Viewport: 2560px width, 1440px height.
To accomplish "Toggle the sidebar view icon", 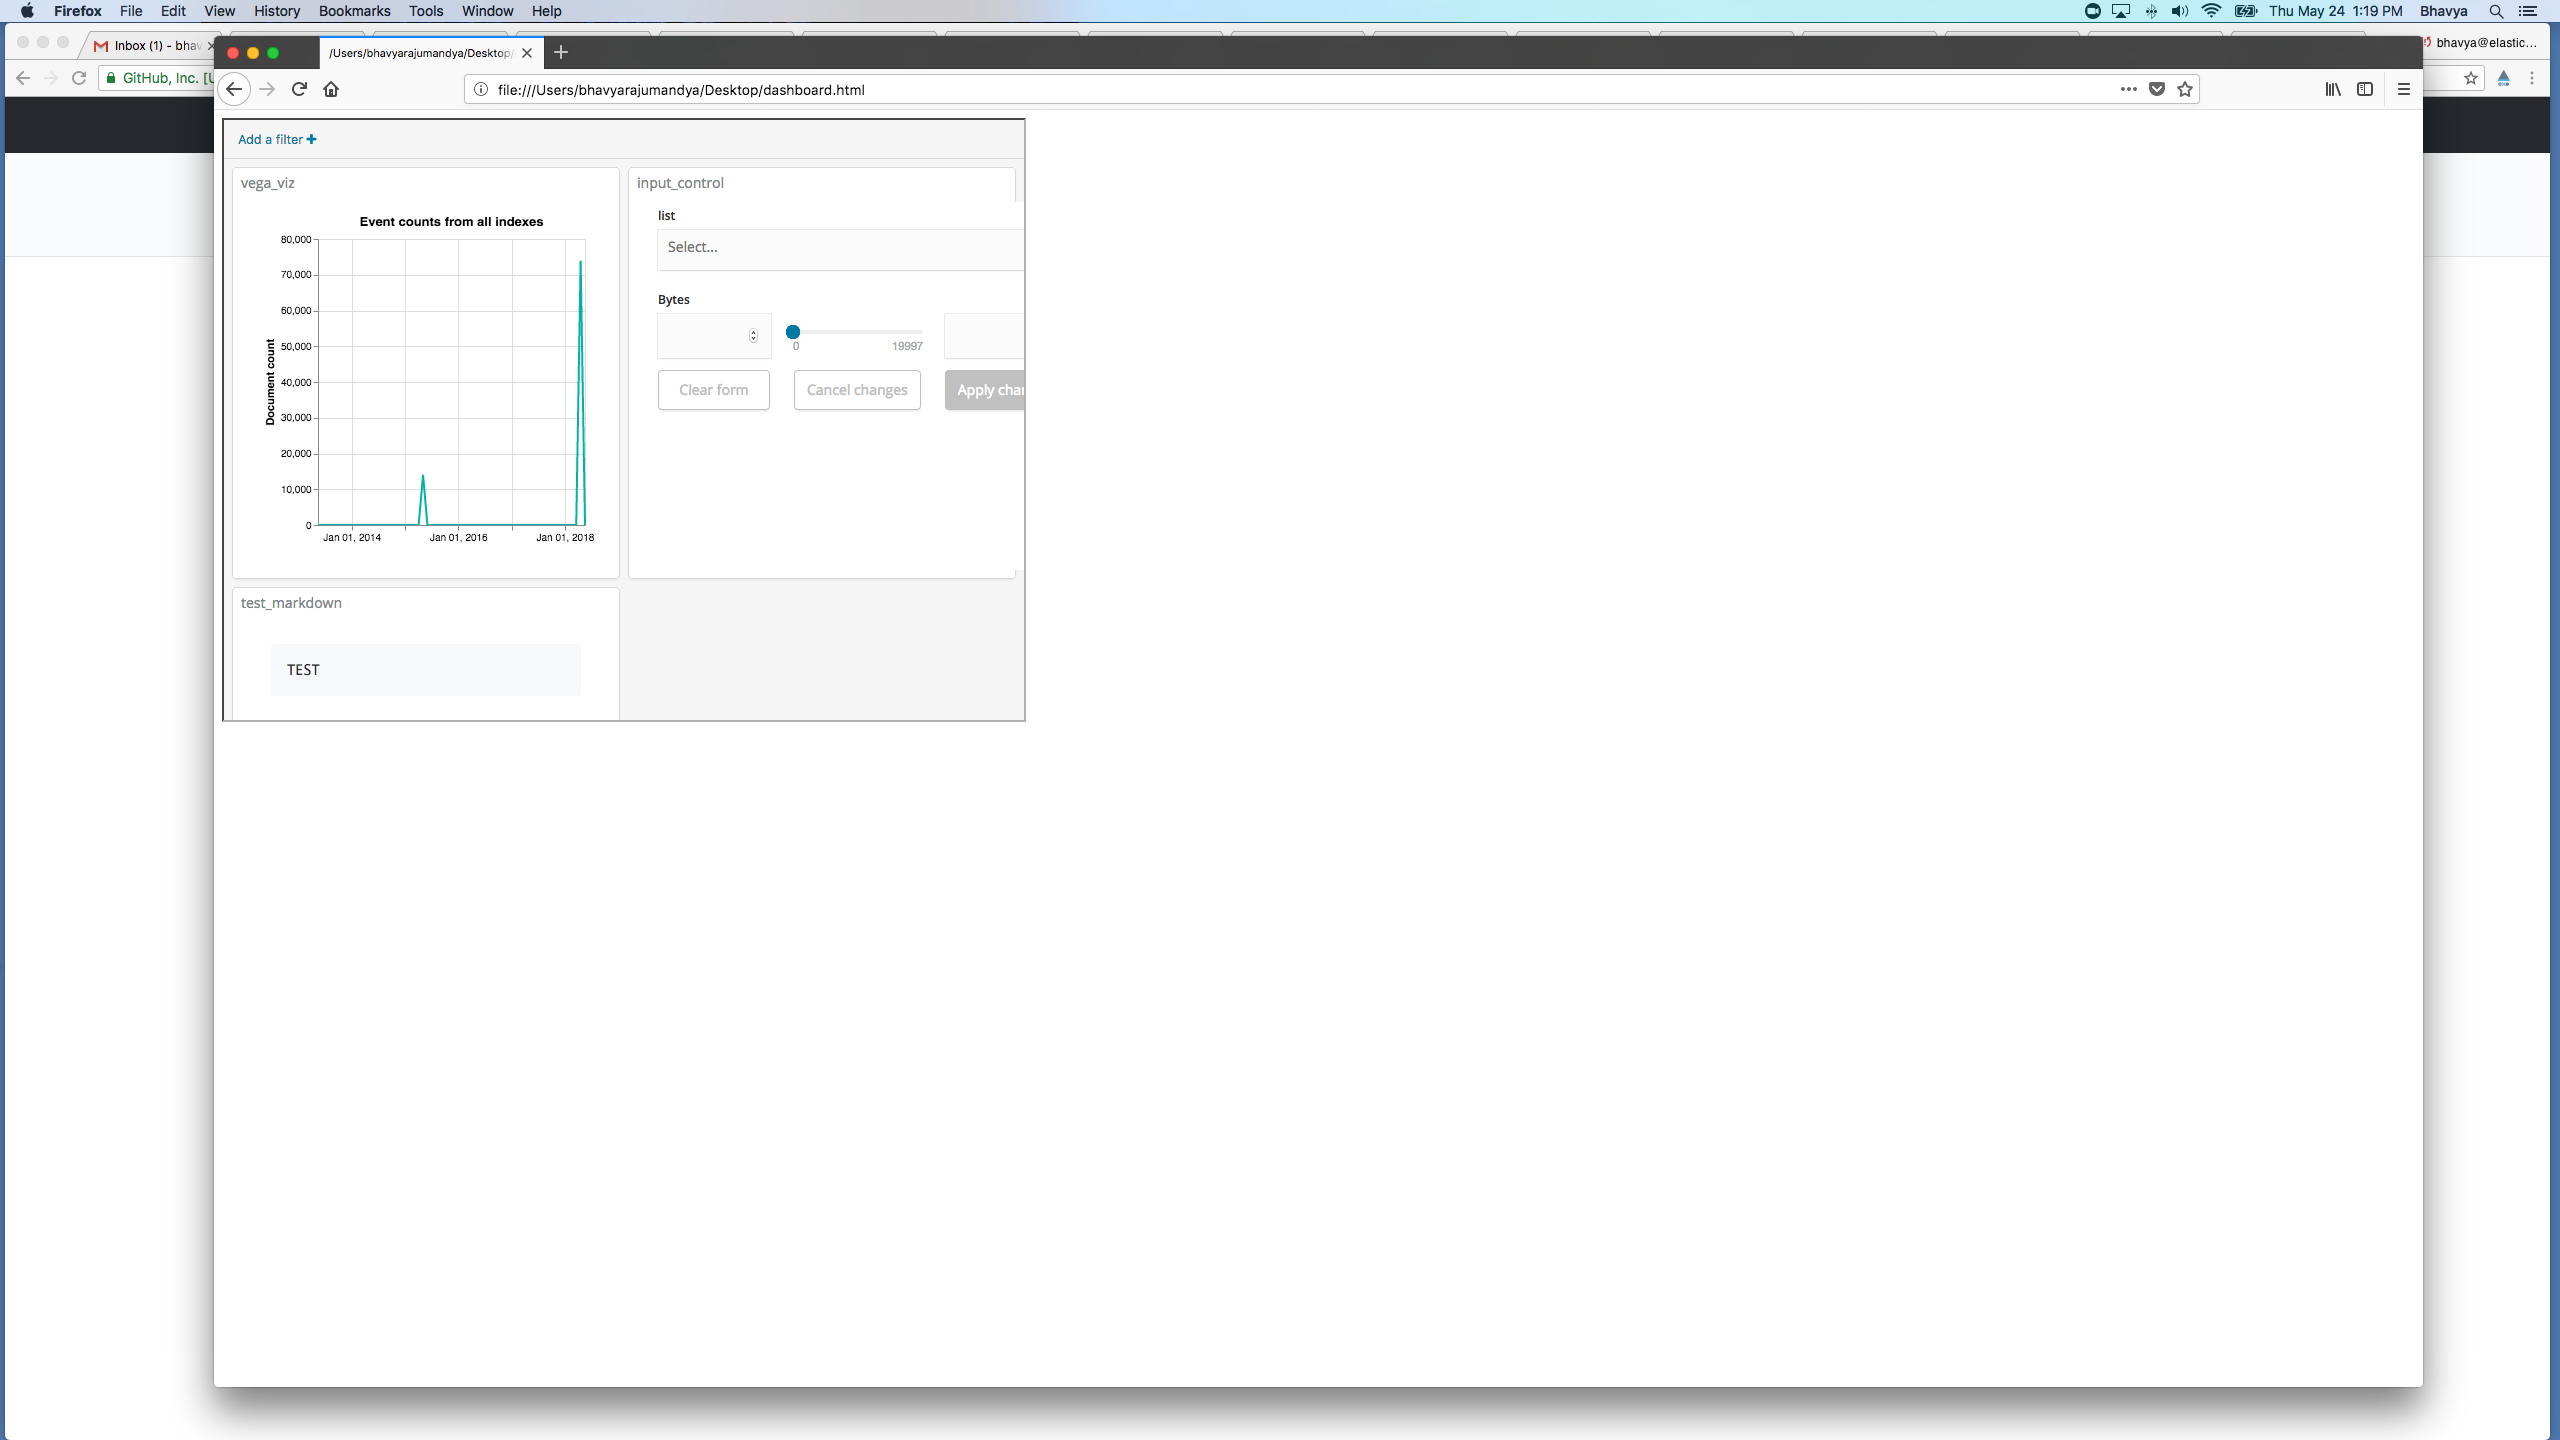I will pyautogui.click(x=2366, y=89).
